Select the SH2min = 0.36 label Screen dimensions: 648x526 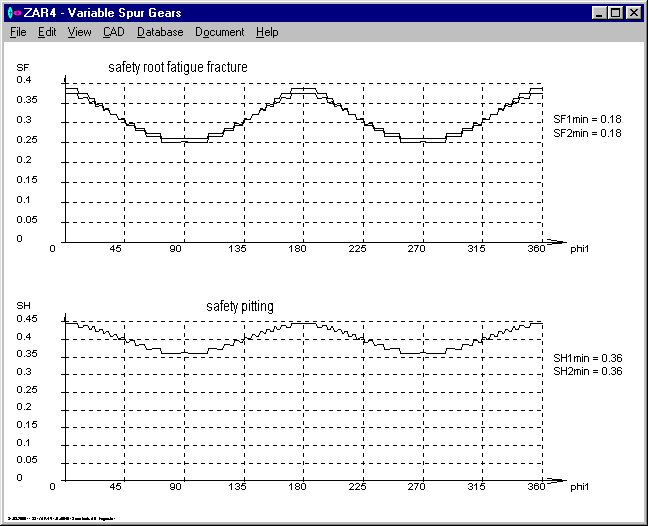587,371
